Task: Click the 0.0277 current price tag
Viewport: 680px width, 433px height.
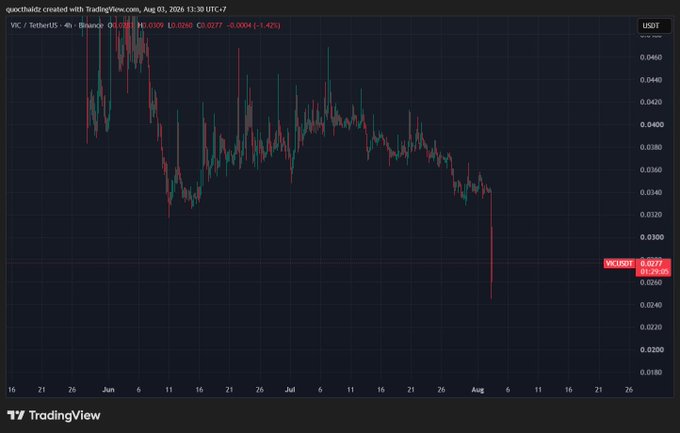Action: [x=653, y=263]
